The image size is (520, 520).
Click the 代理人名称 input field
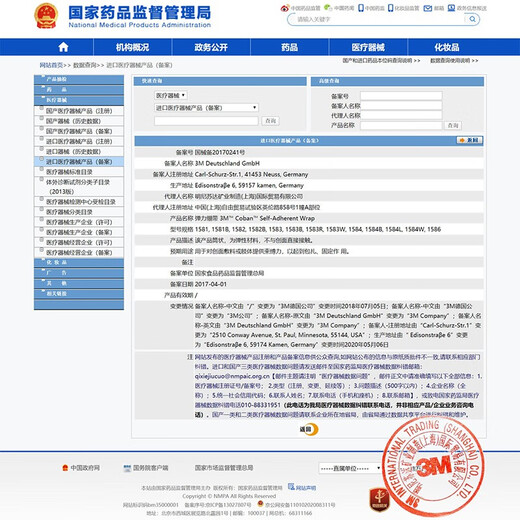coord(401,115)
